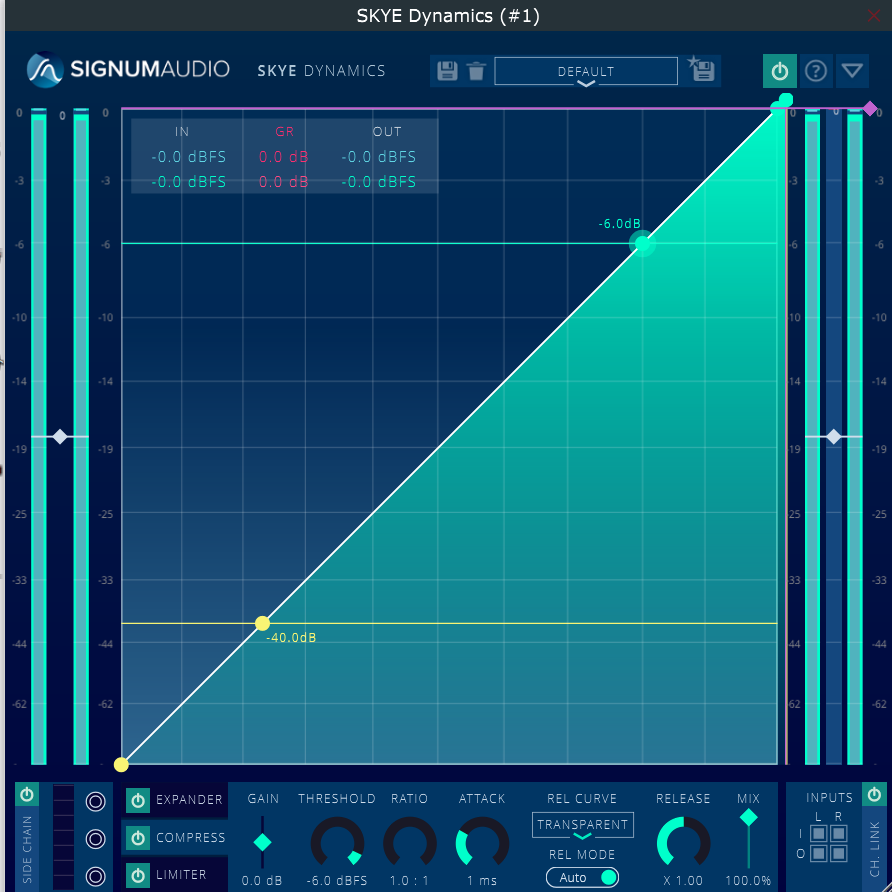Toggle the left channel input link checkbox
The image size is (892, 892).
click(818, 834)
